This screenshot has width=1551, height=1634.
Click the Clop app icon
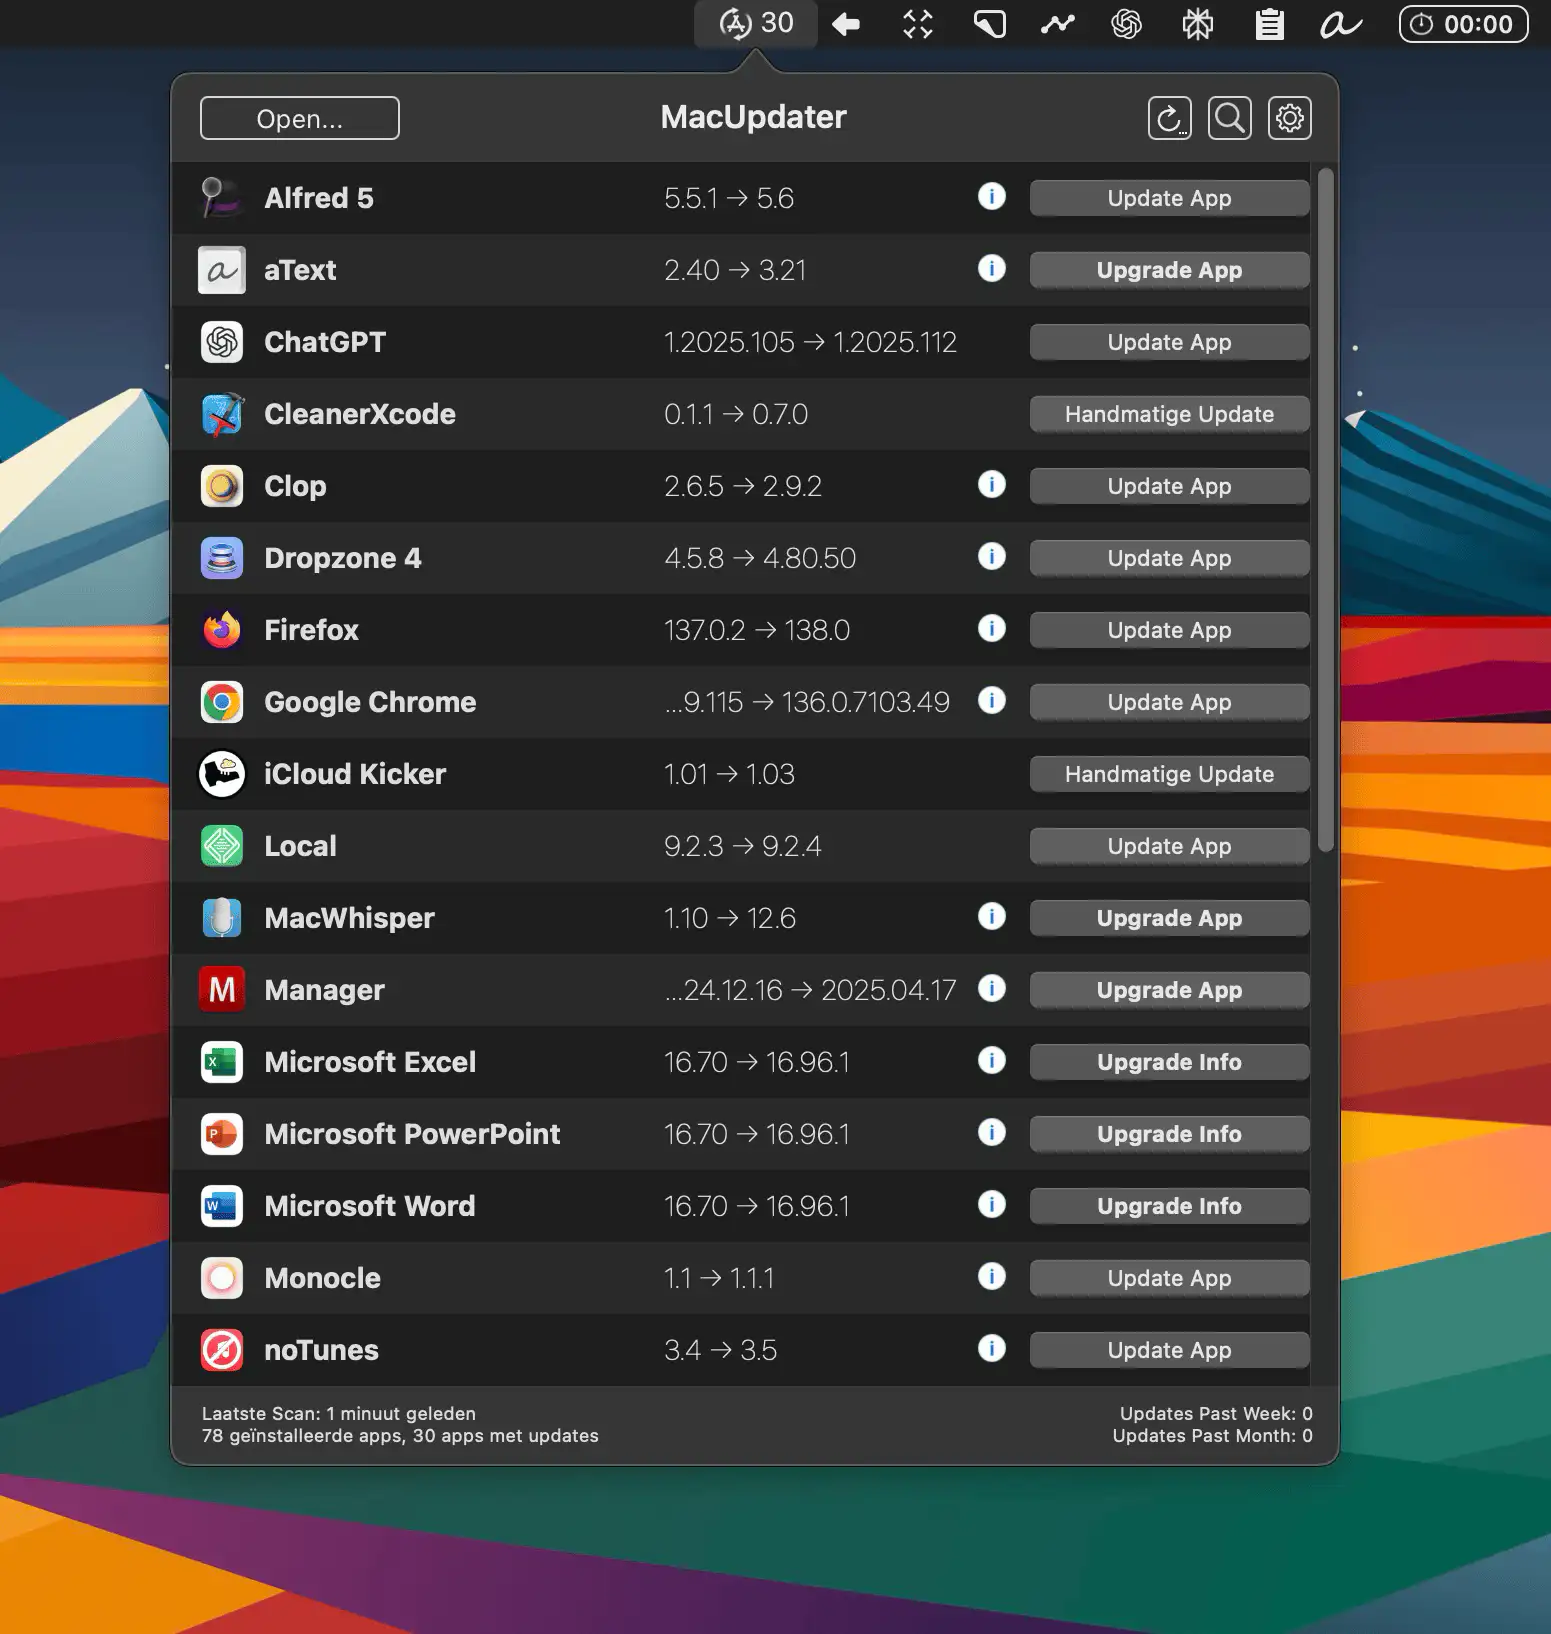(x=222, y=486)
